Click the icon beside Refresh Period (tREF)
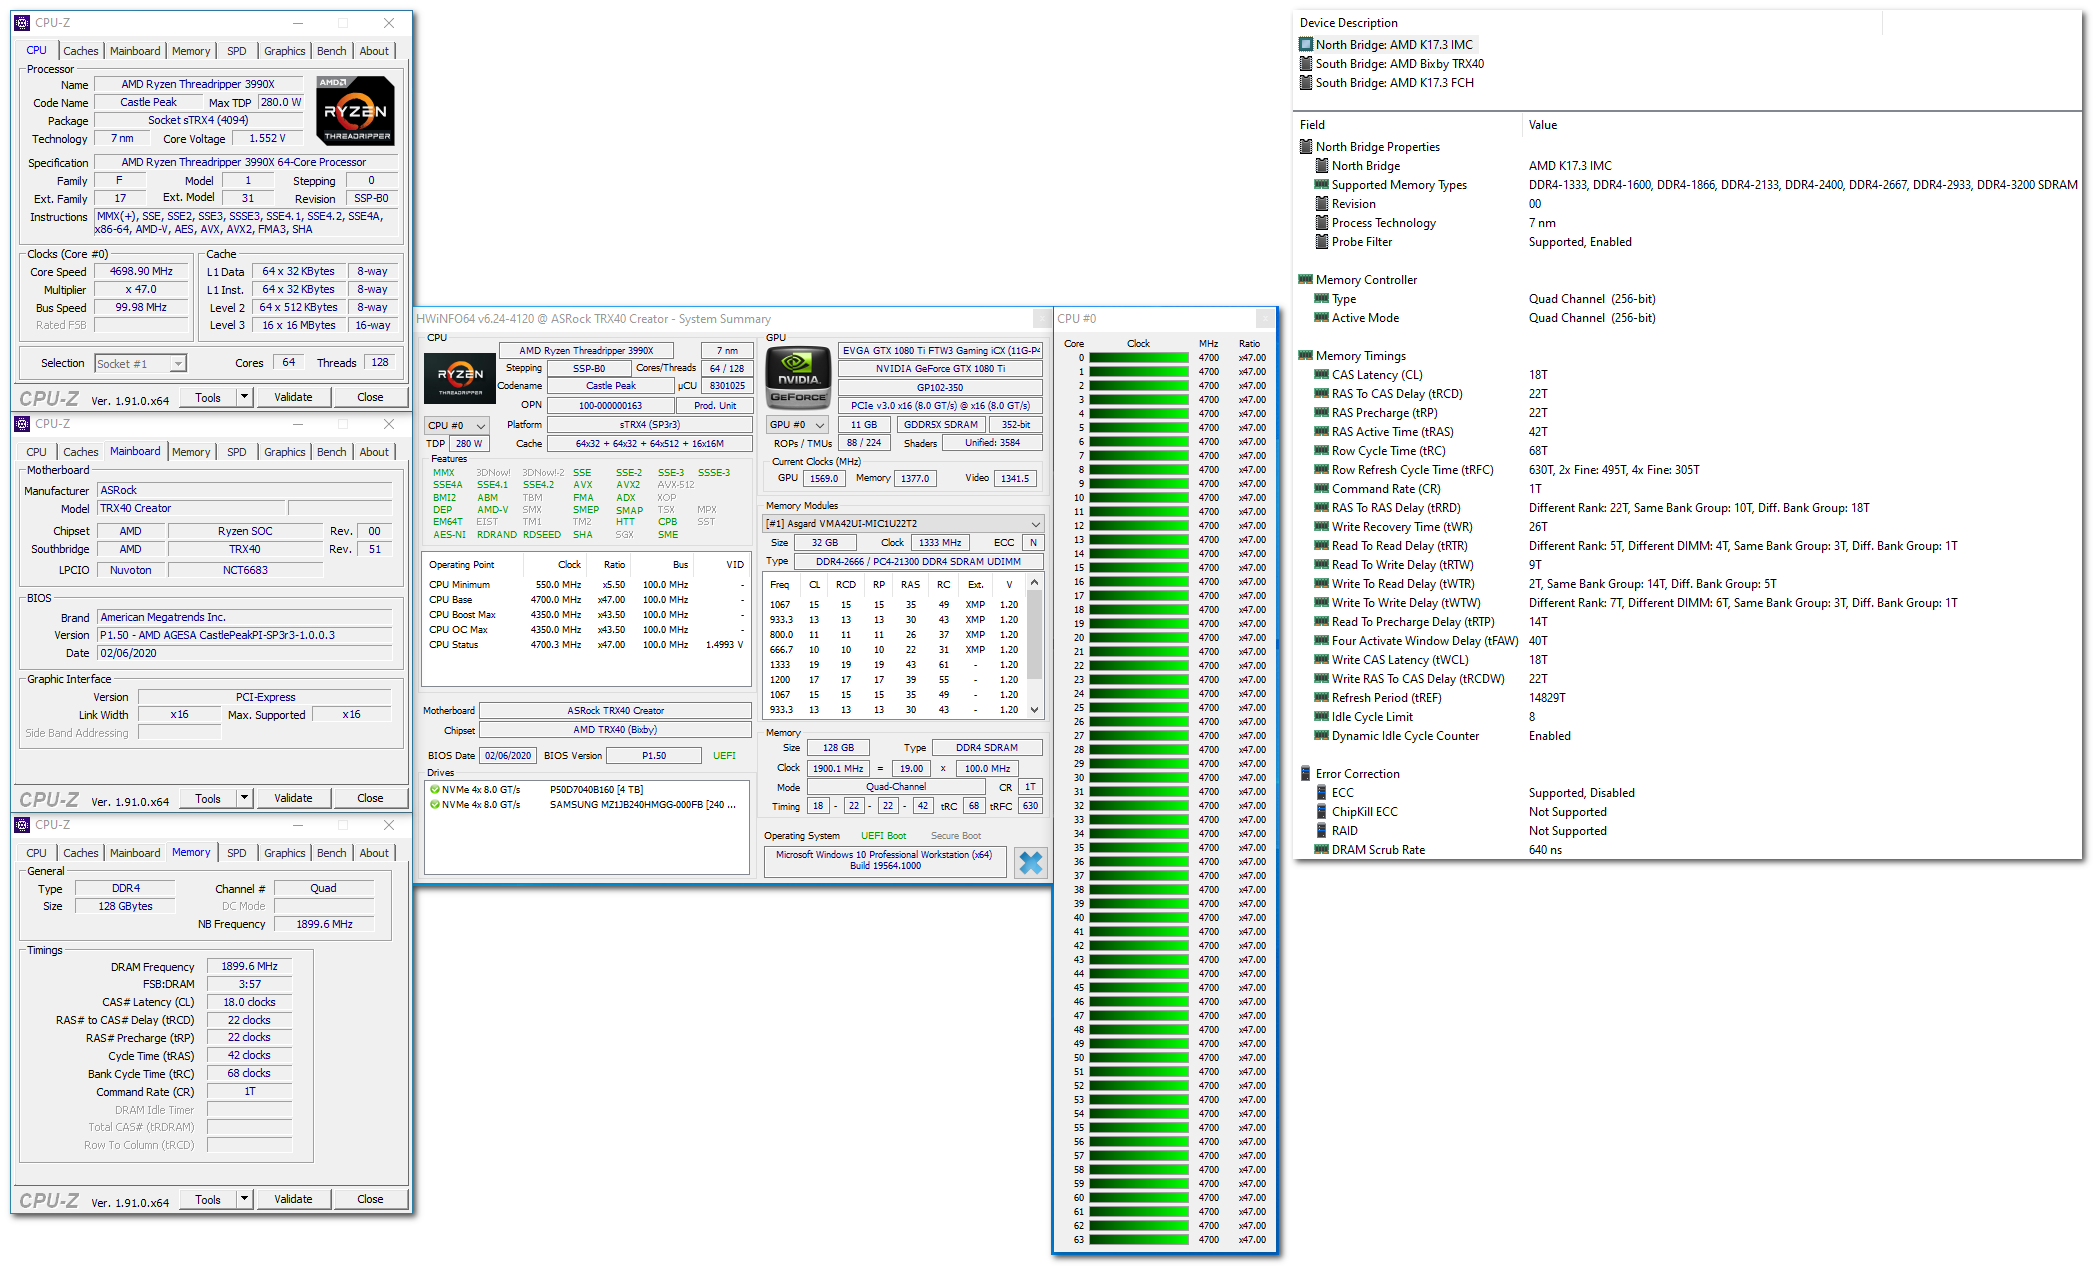 [x=1322, y=698]
